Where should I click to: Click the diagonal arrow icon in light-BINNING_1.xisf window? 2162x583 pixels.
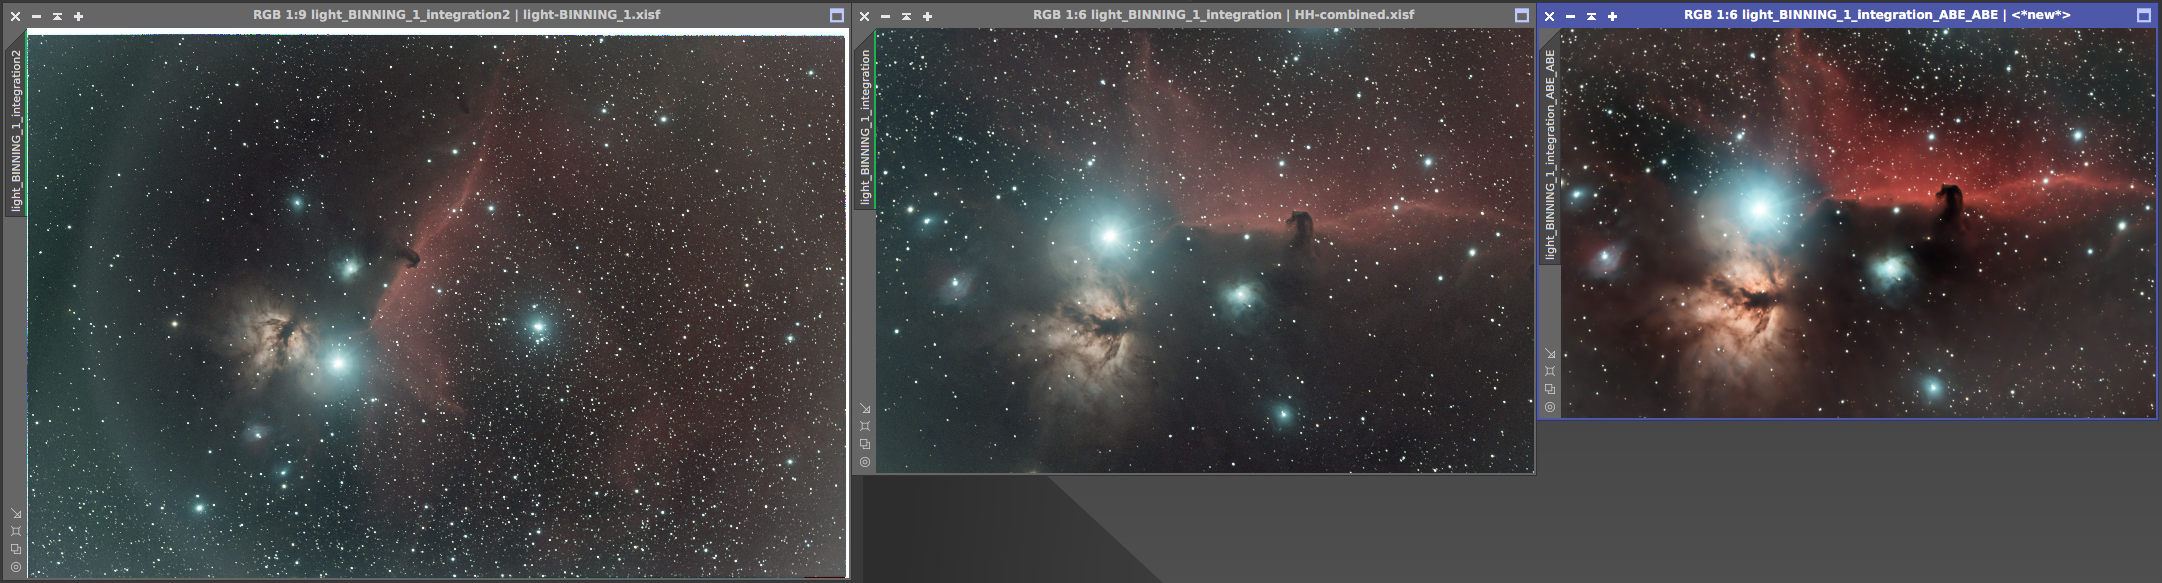[16, 513]
